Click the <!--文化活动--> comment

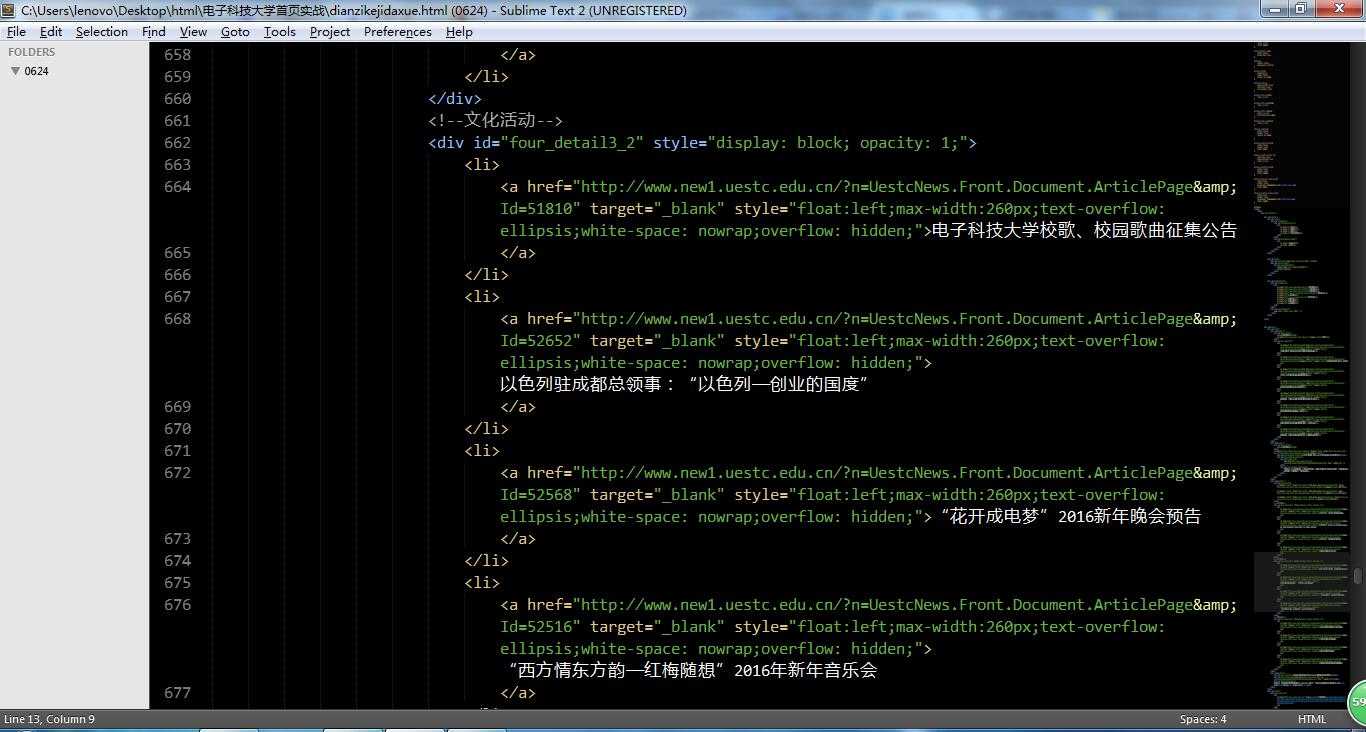[x=496, y=121]
